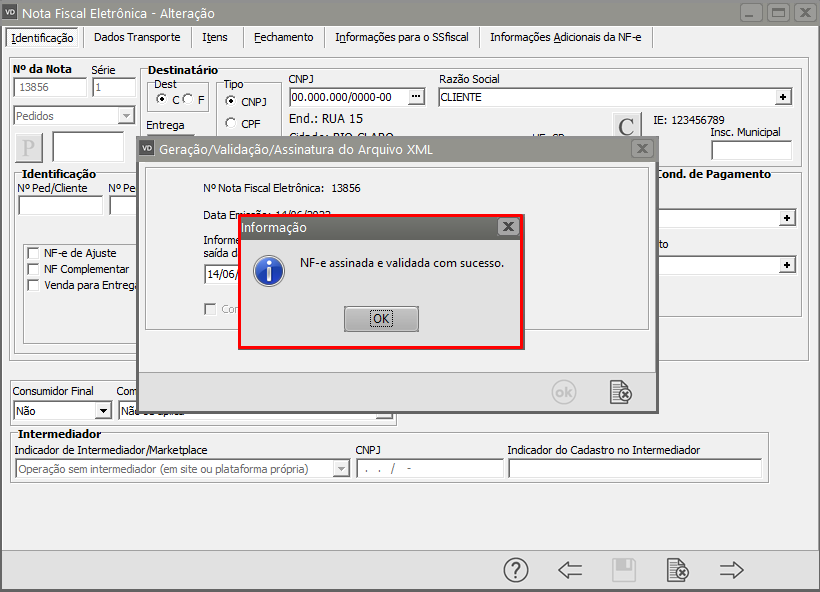
Task: Click the round ok icon in XML dialog
Action: click(564, 392)
